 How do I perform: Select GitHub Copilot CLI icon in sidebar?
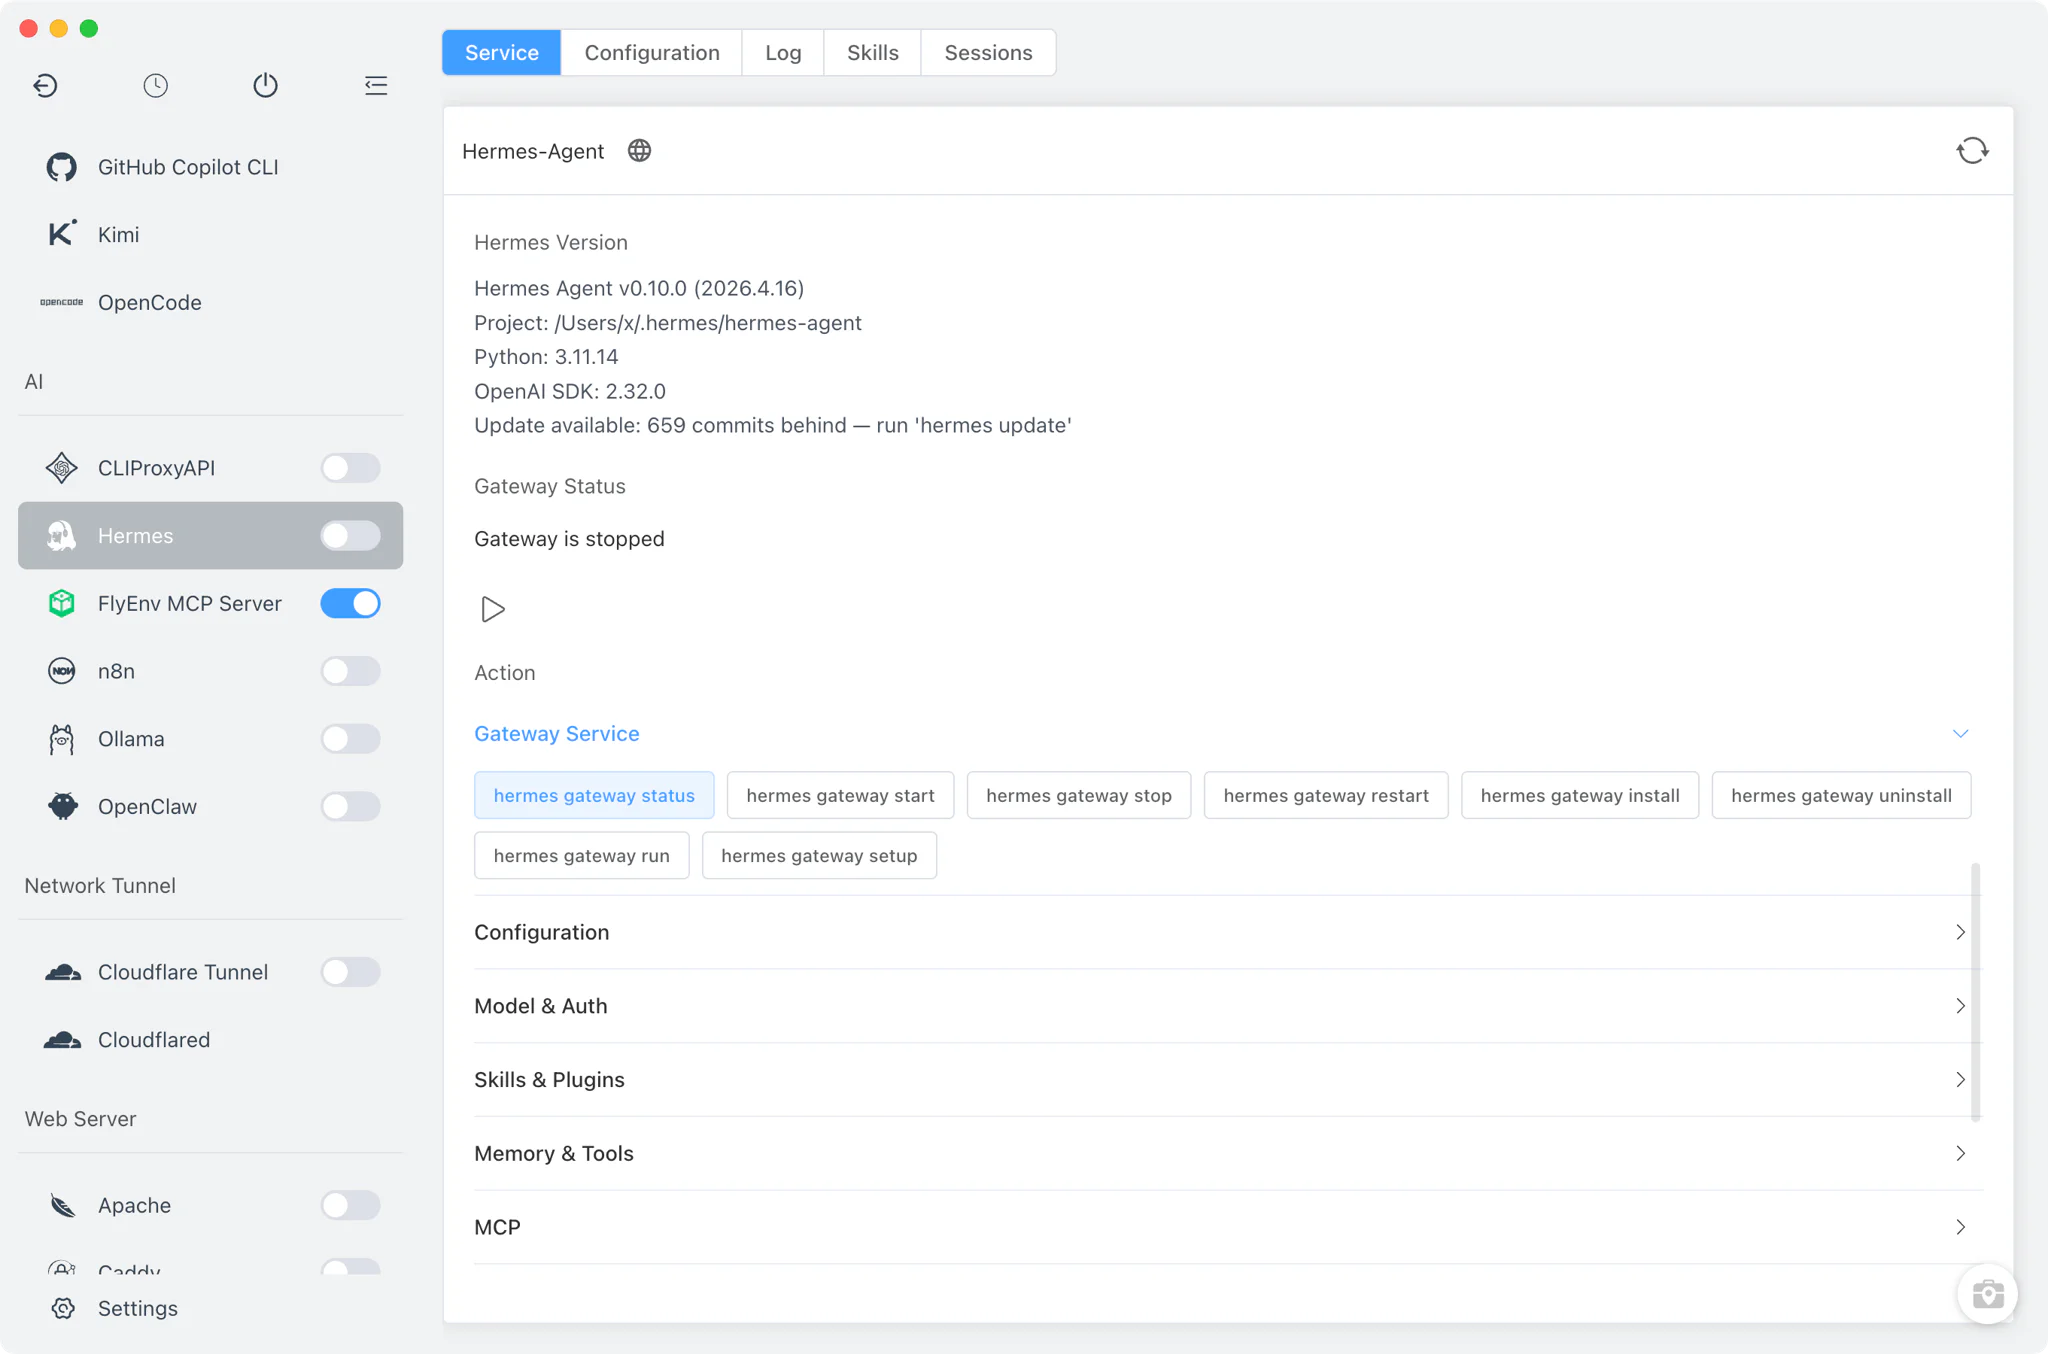coord(62,167)
